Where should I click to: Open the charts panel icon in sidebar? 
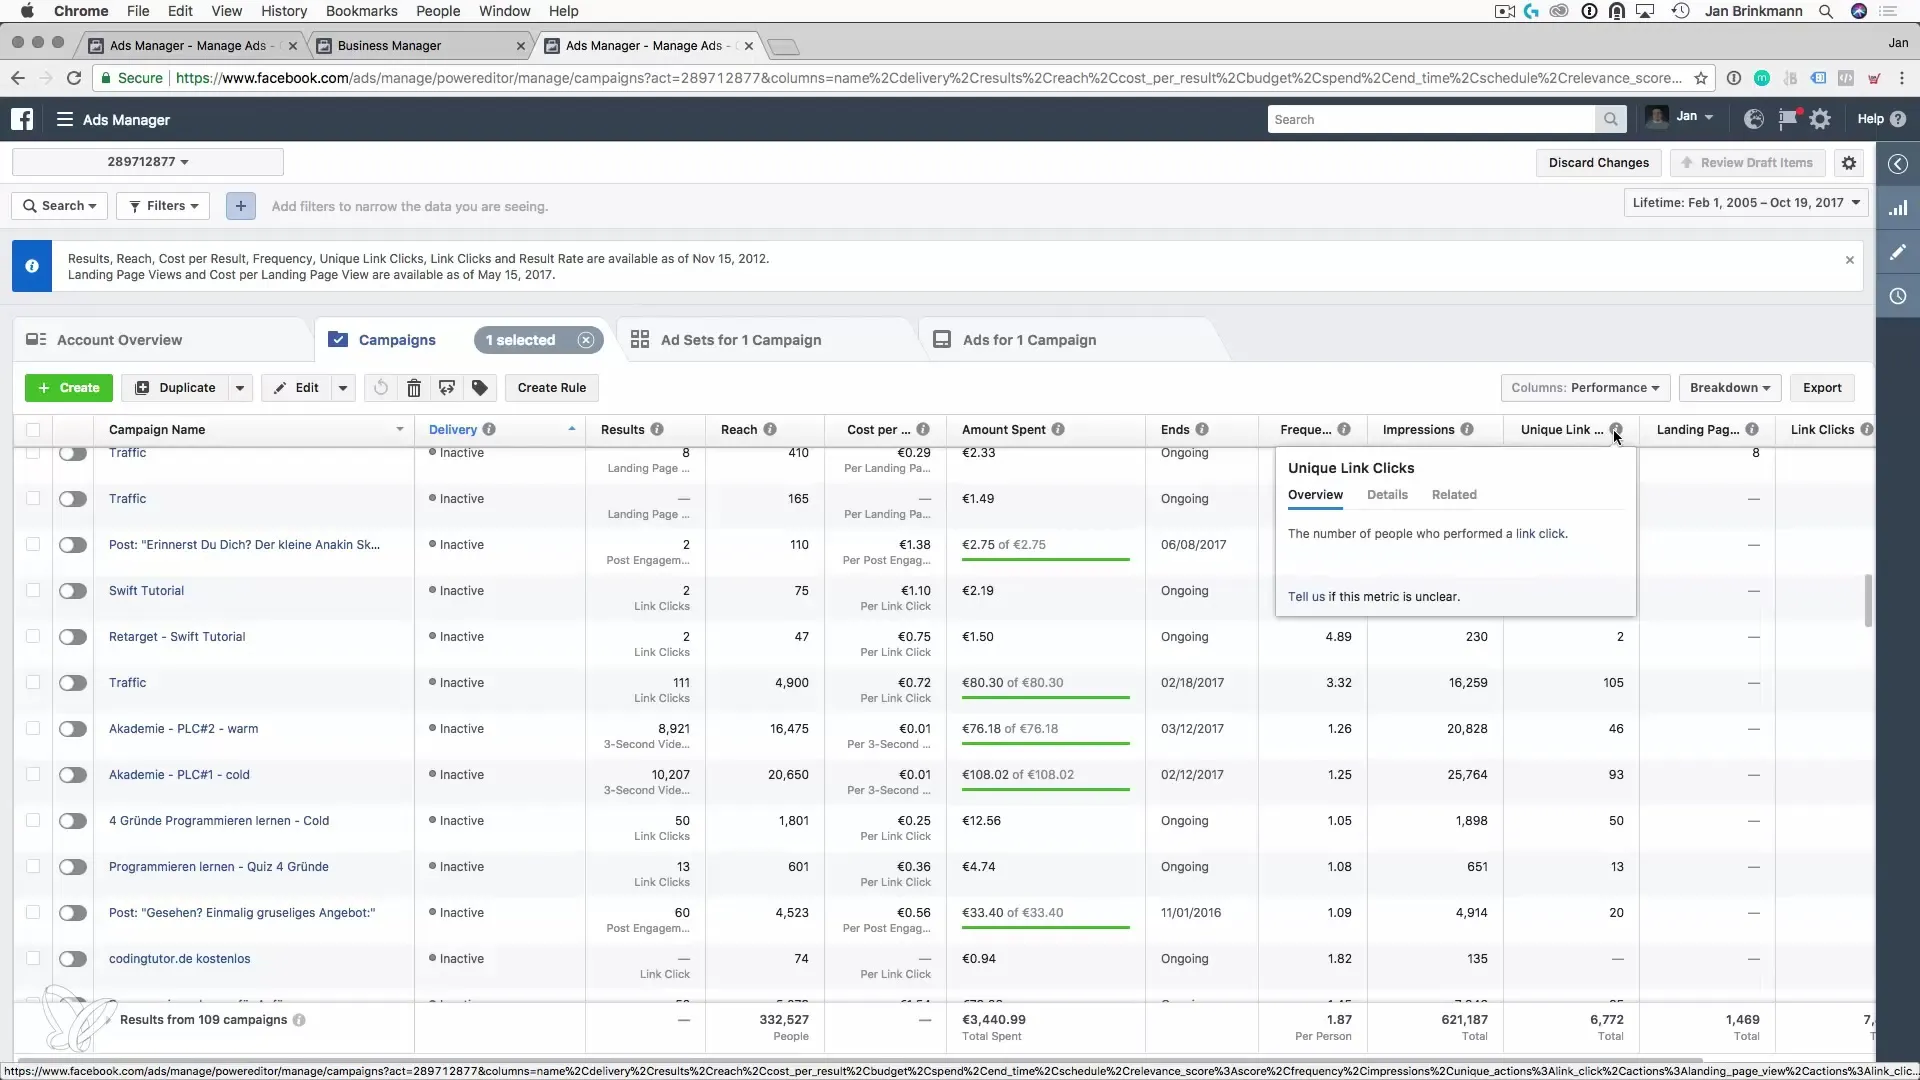point(1898,208)
